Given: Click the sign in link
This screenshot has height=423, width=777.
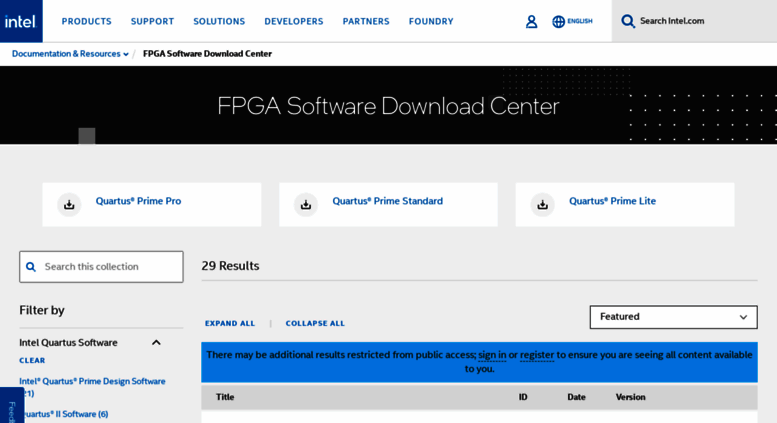Looking at the screenshot, I should [x=492, y=355].
